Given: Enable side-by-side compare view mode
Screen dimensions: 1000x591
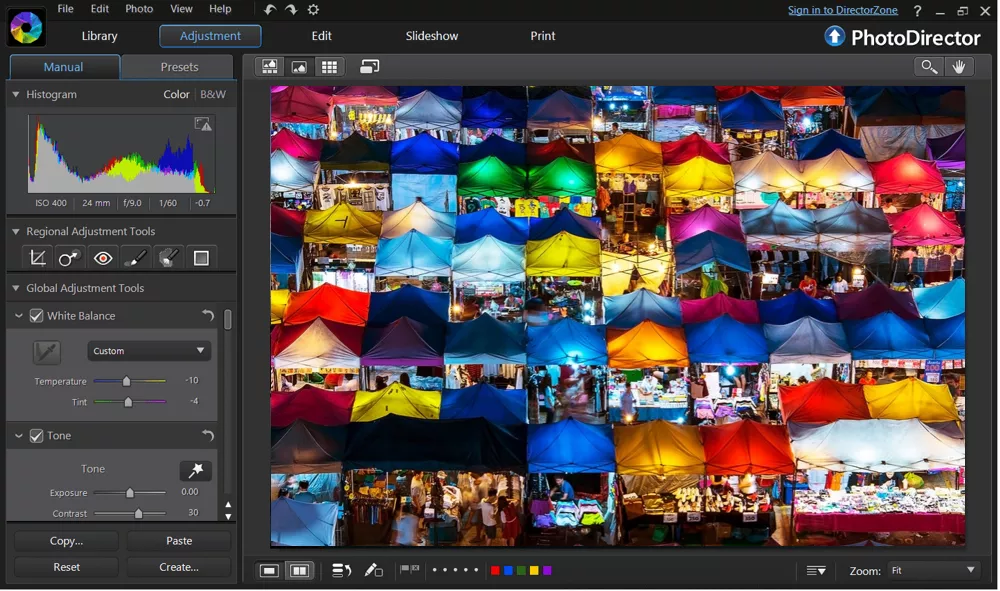Looking at the screenshot, I should pos(300,570).
